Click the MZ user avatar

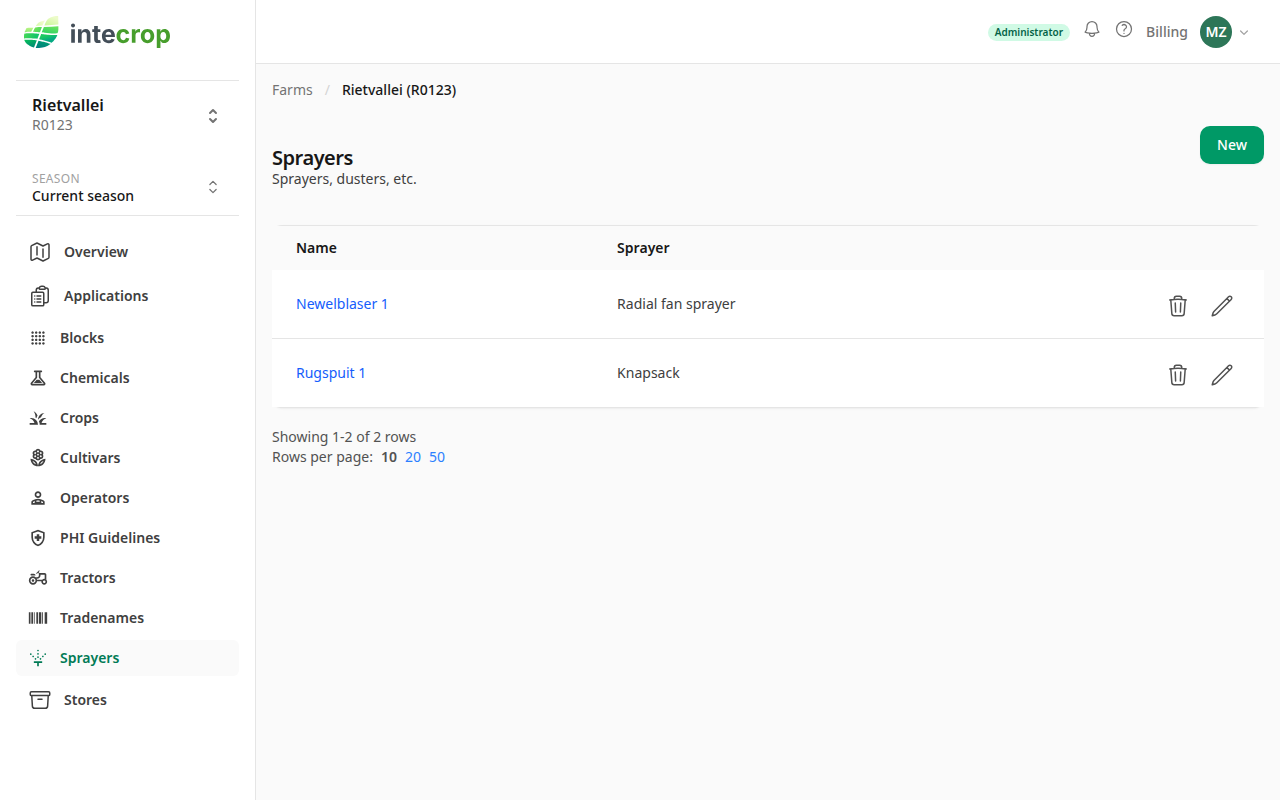[1216, 32]
